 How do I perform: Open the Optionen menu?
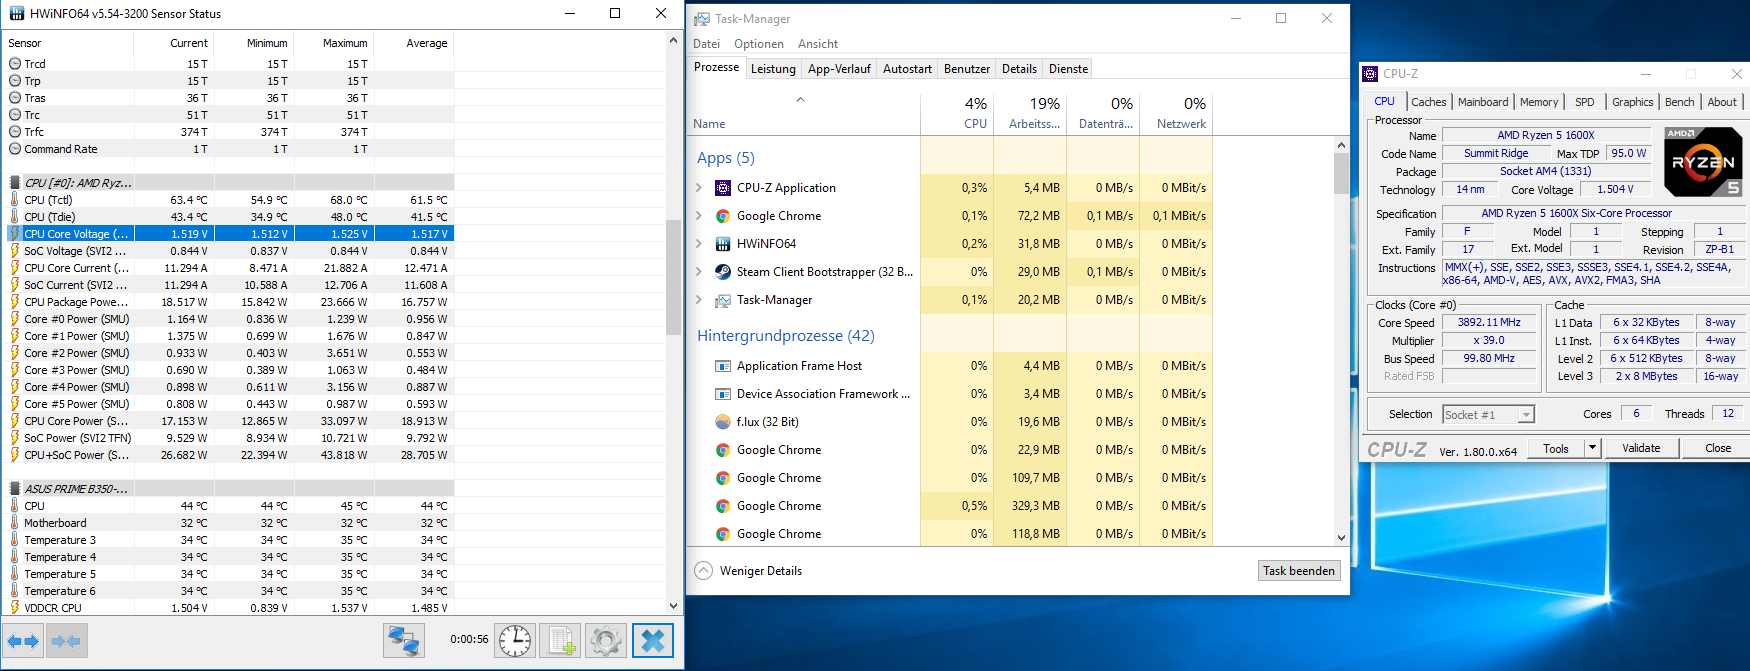pyautogui.click(x=759, y=44)
